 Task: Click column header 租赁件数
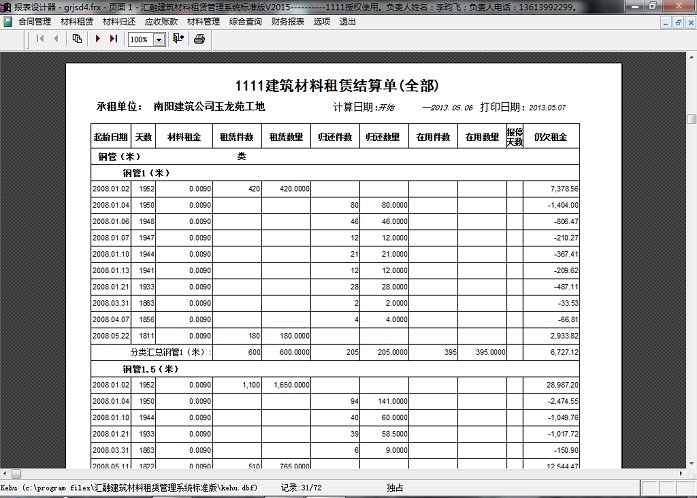click(x=237, y=137)
